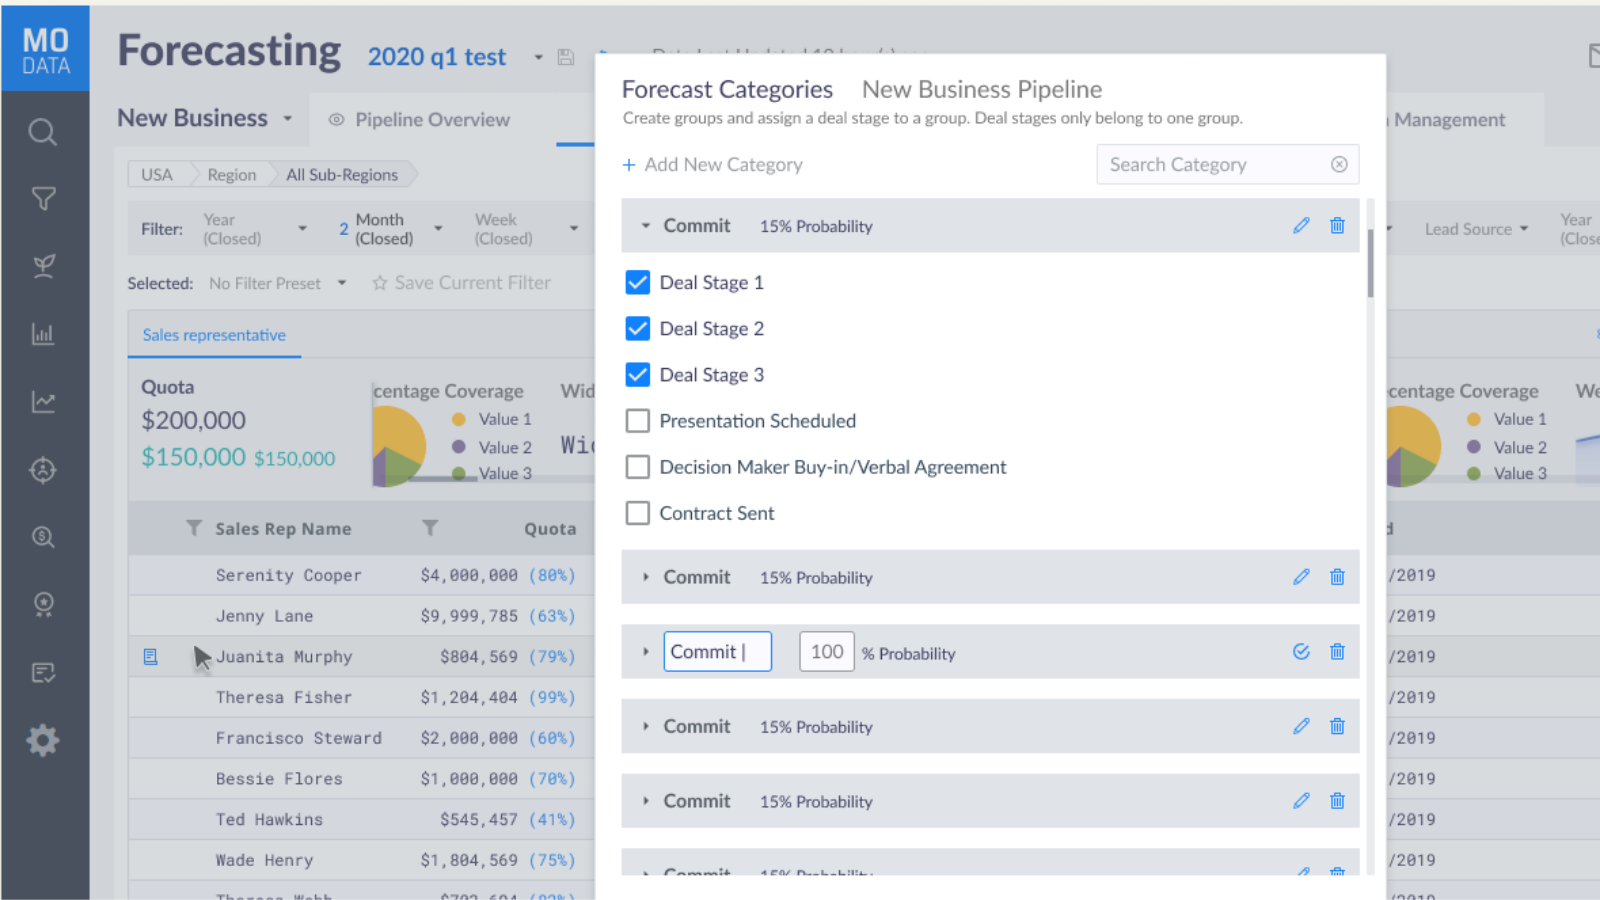Expand the second Commit category
This screenshot has height=900, width=1600.
tap(645, 577)
